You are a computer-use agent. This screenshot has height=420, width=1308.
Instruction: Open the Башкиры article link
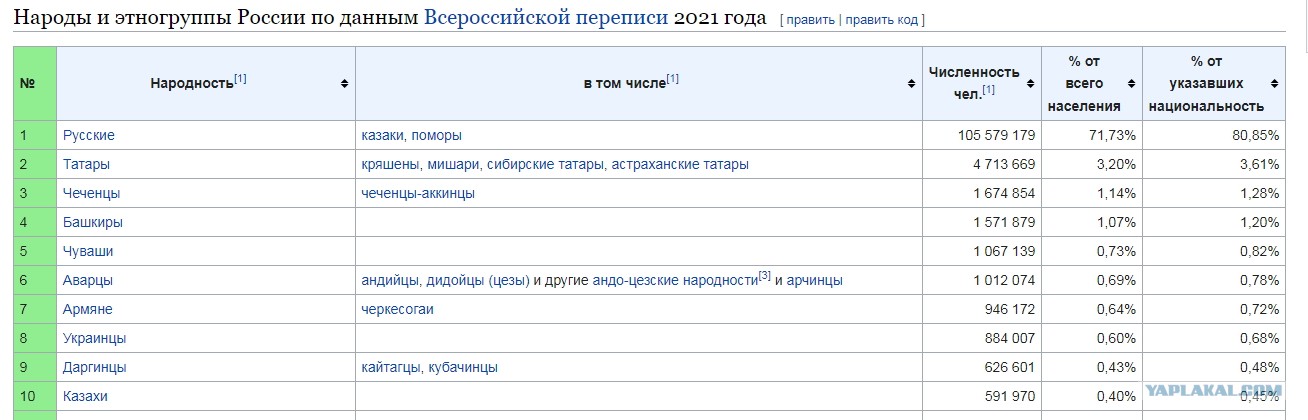click(93, 222)
